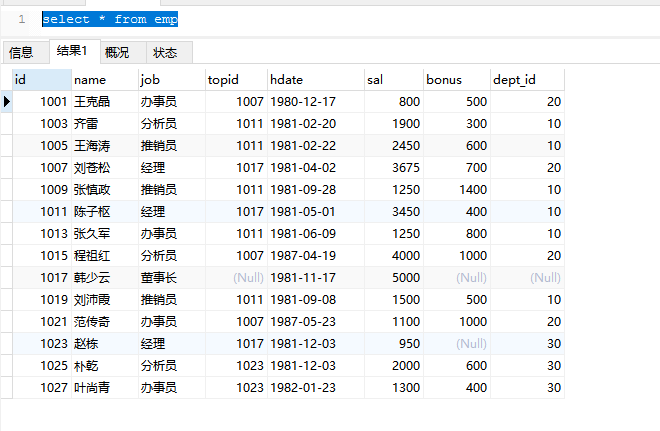Screen dimensions: 660x431
Task: Select the name cell 范传奇
Action: (x=105, y=322)
